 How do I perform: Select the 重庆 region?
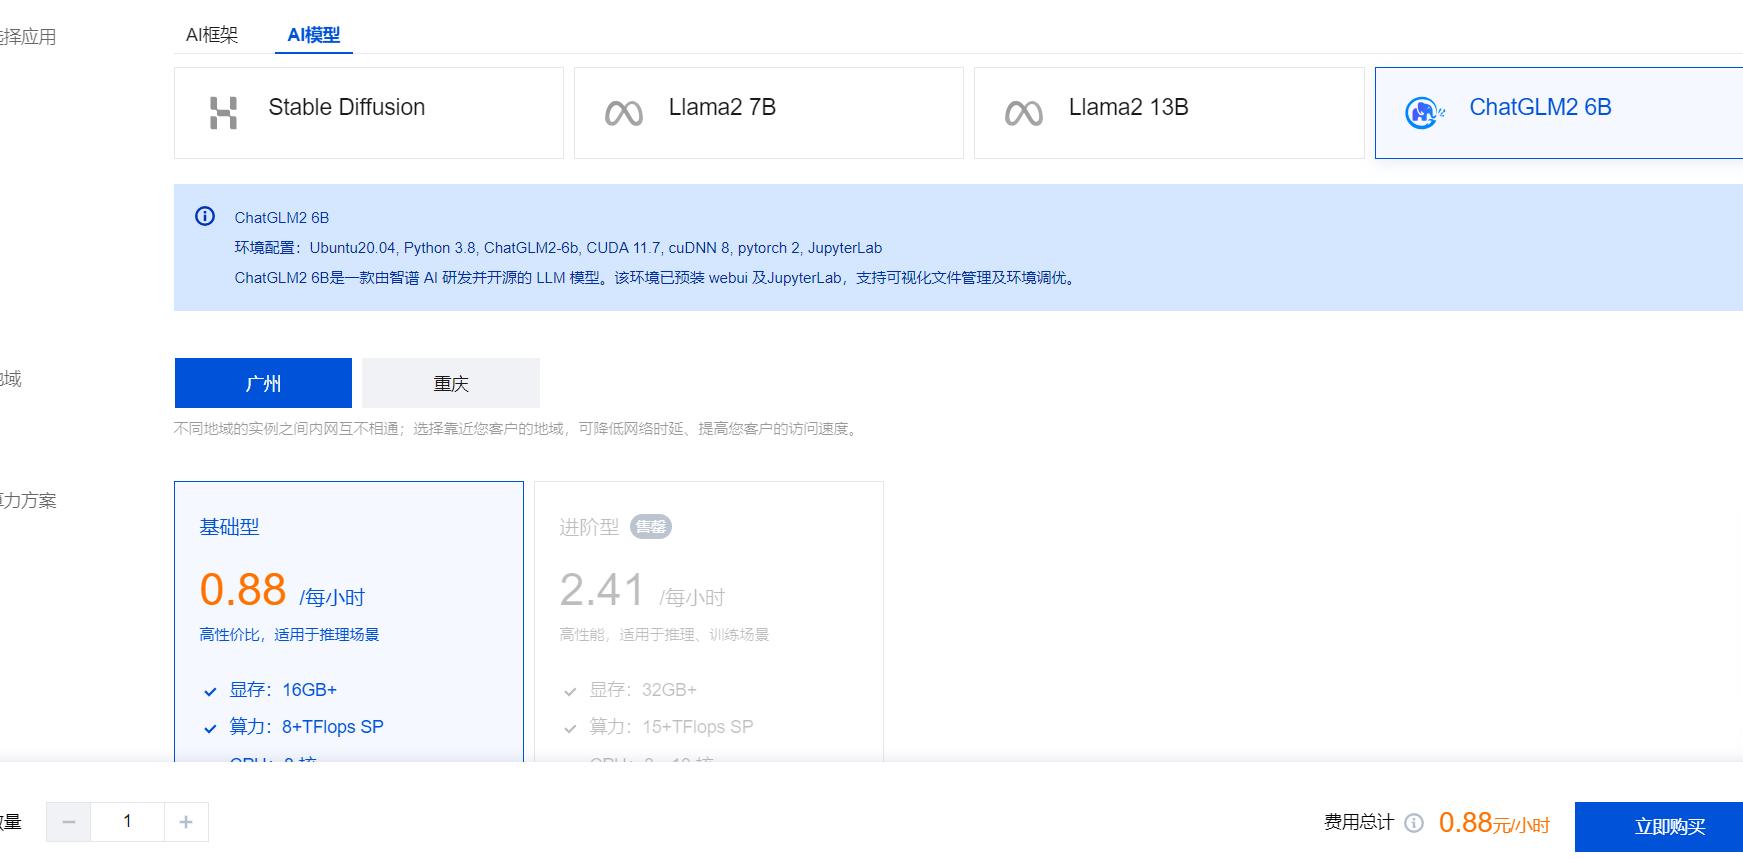451,383
